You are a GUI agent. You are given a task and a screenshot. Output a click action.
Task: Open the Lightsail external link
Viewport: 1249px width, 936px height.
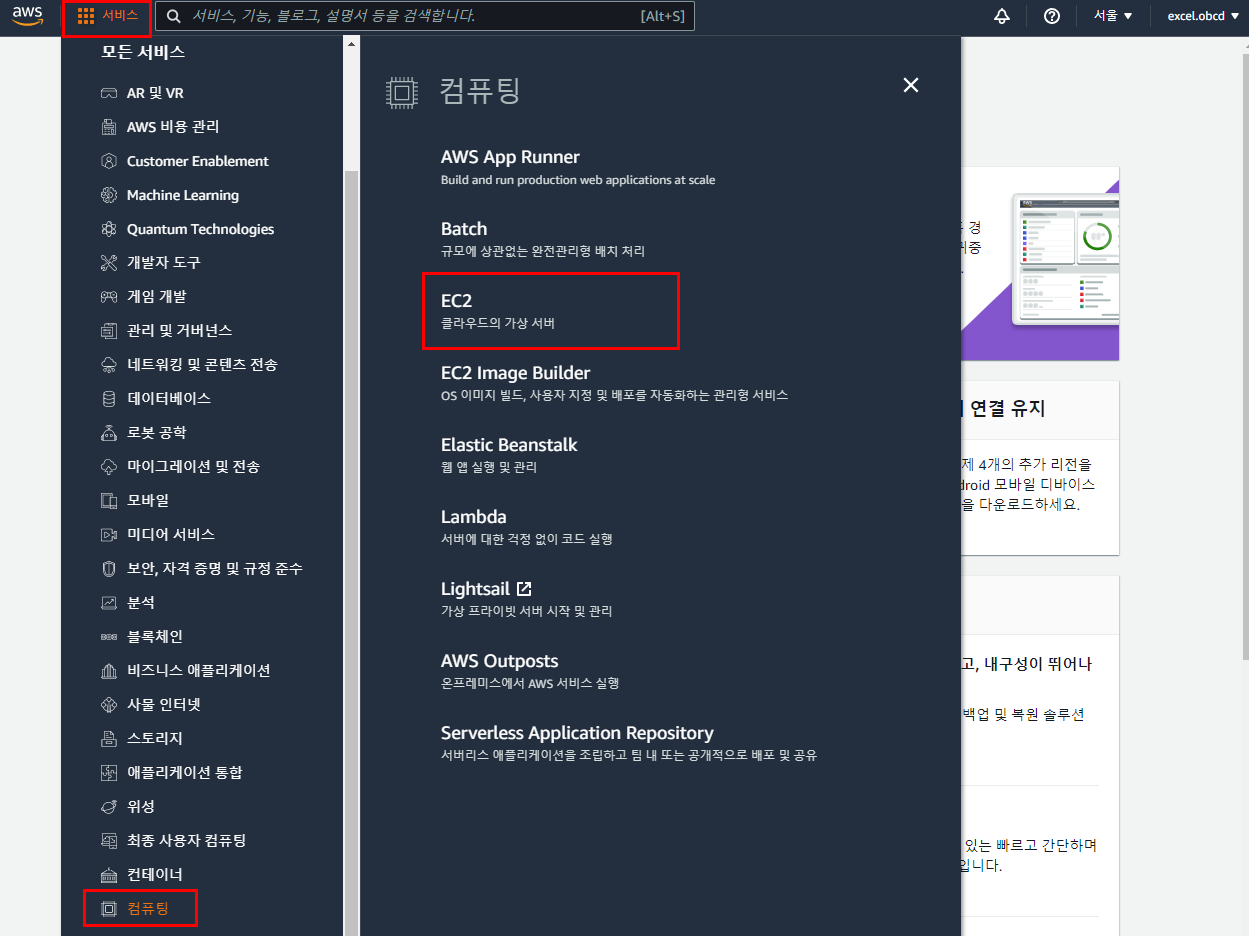click(486, 589)
